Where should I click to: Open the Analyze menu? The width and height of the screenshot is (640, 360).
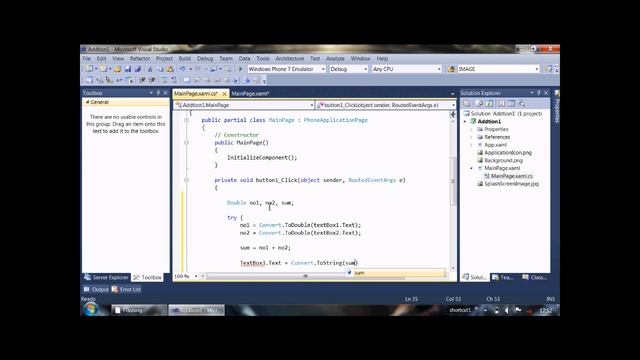pos(335,59)
